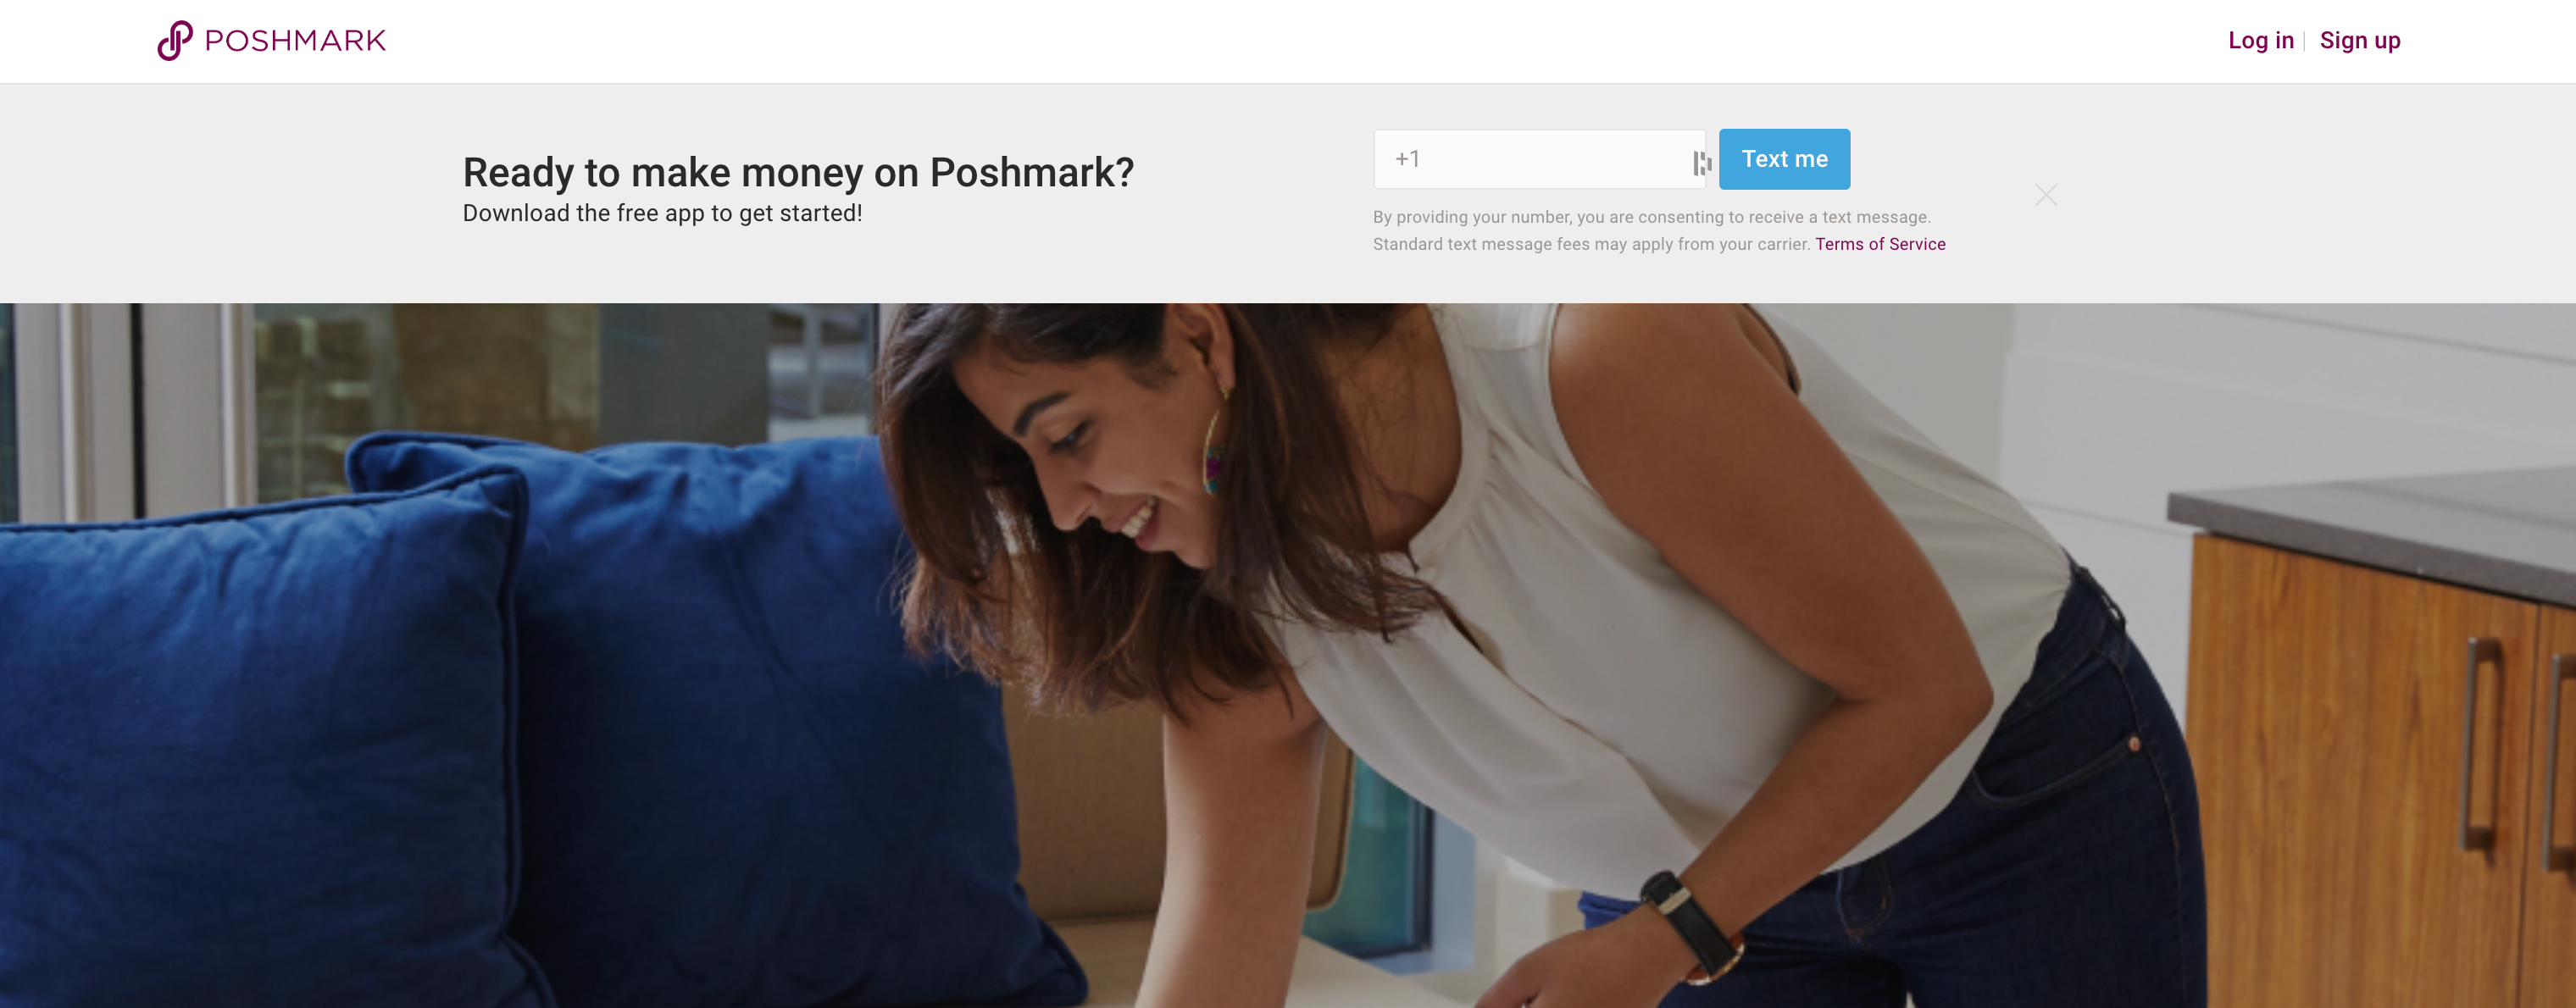2576x1008 pixels.
Task: Open the Terms of Service link
Action: pyautogui.click(x=1880, y=244)
